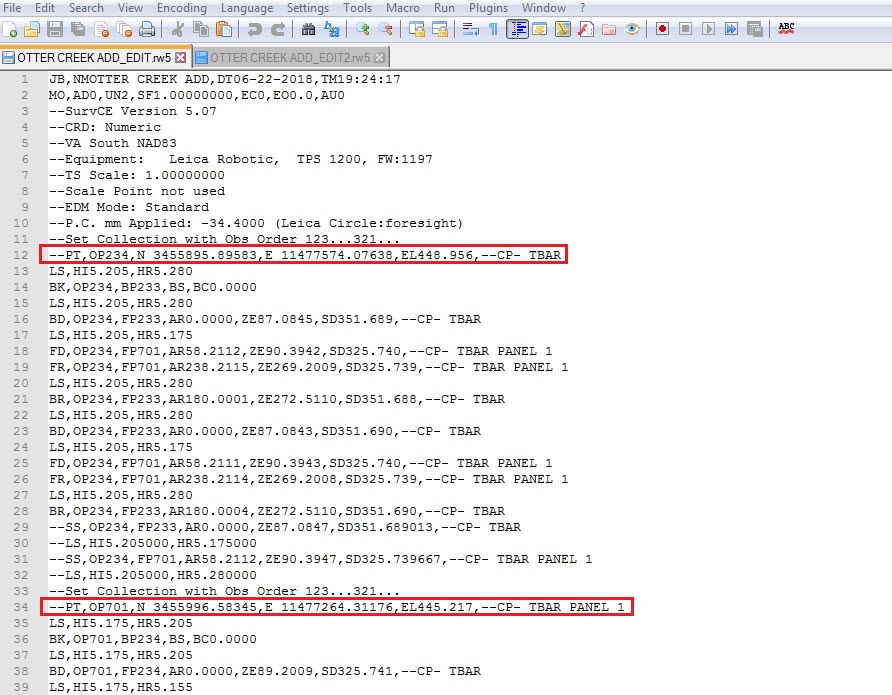This screenshot has height=695, width=892.
Task: Click the Find and Replace icon
Action: click(x=330, y=29)
